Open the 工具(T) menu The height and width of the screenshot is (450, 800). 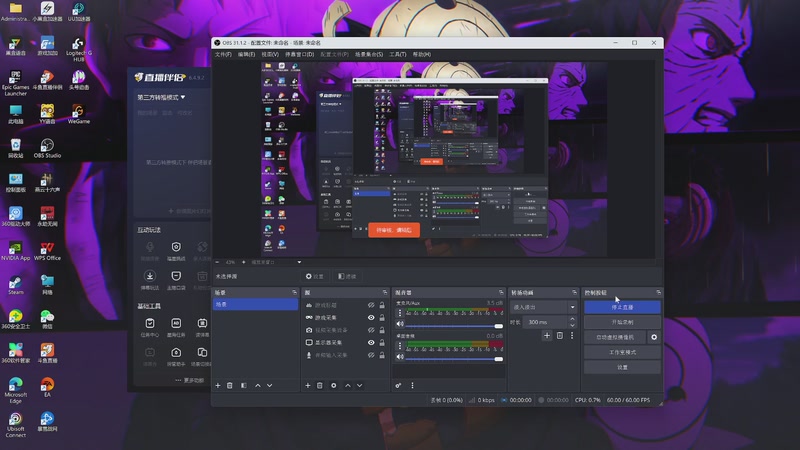click(x=397, y=54)
